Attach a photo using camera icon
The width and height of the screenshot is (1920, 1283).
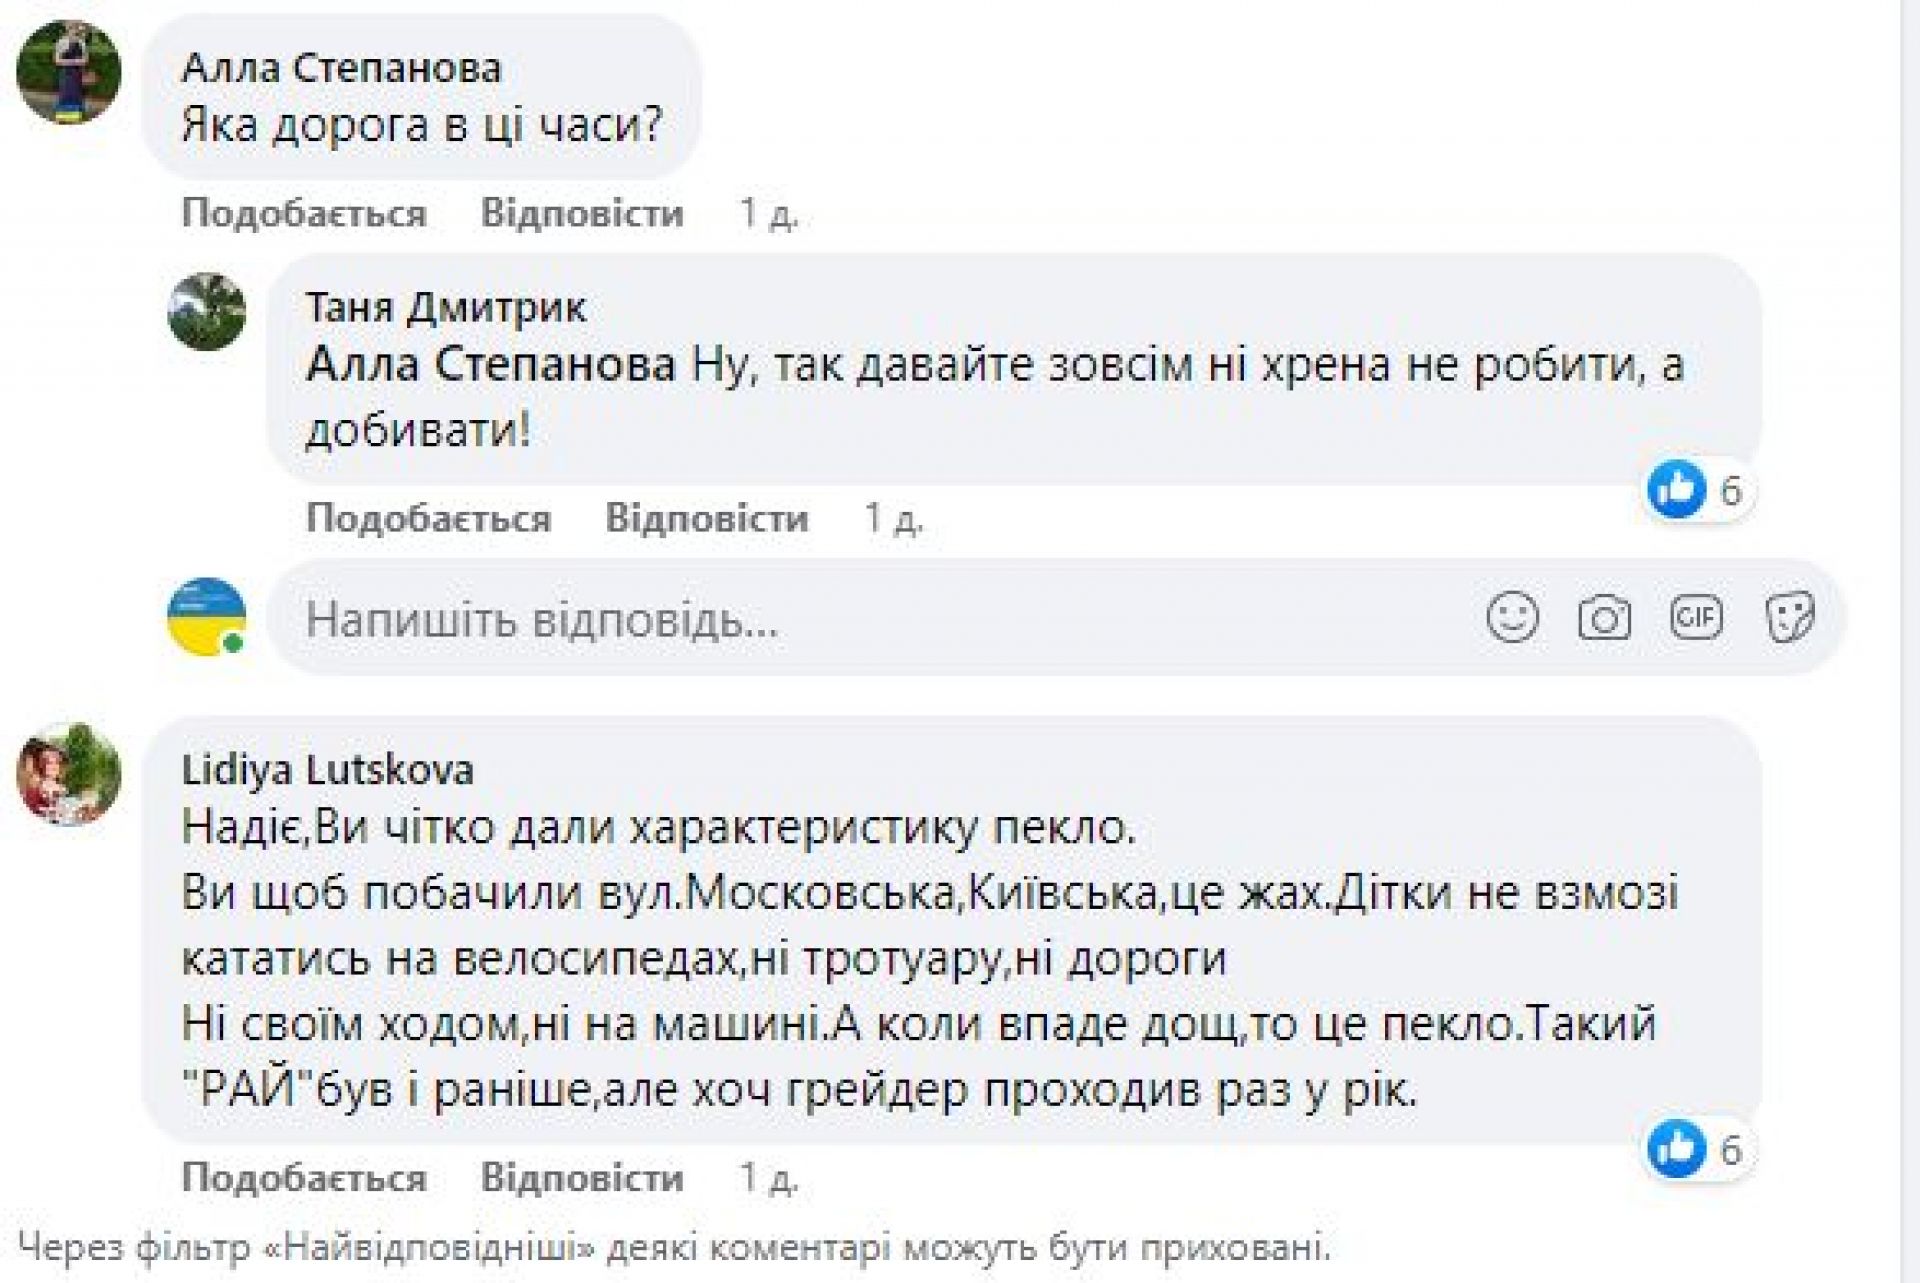click(1604, 618)
